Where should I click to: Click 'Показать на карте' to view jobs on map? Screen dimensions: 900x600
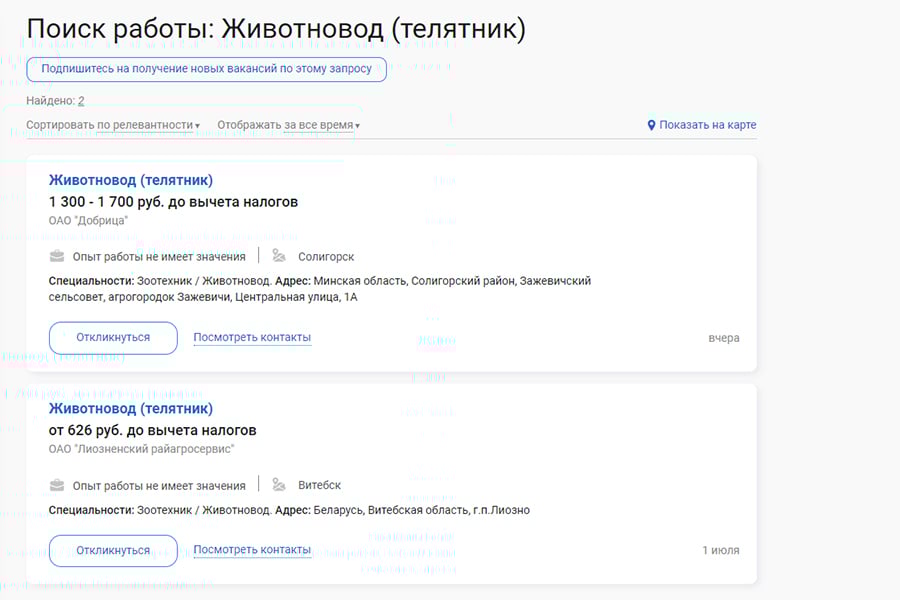709,124
